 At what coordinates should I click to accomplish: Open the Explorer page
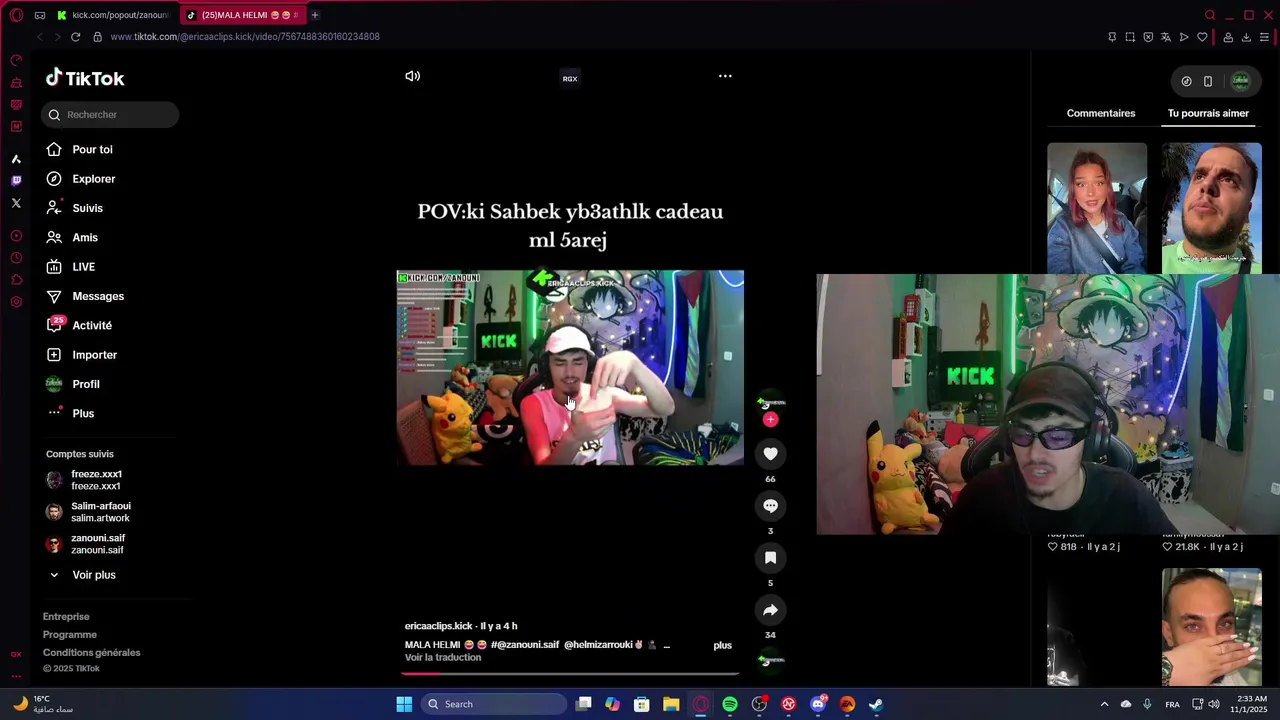point(80,179)
